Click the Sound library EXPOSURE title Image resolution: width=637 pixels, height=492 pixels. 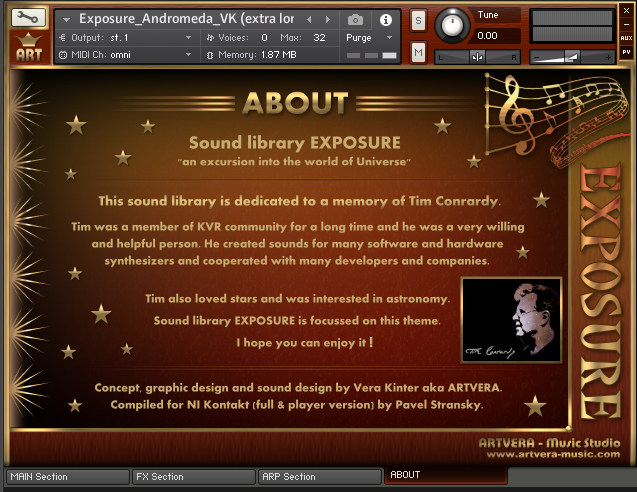[295, 143]
